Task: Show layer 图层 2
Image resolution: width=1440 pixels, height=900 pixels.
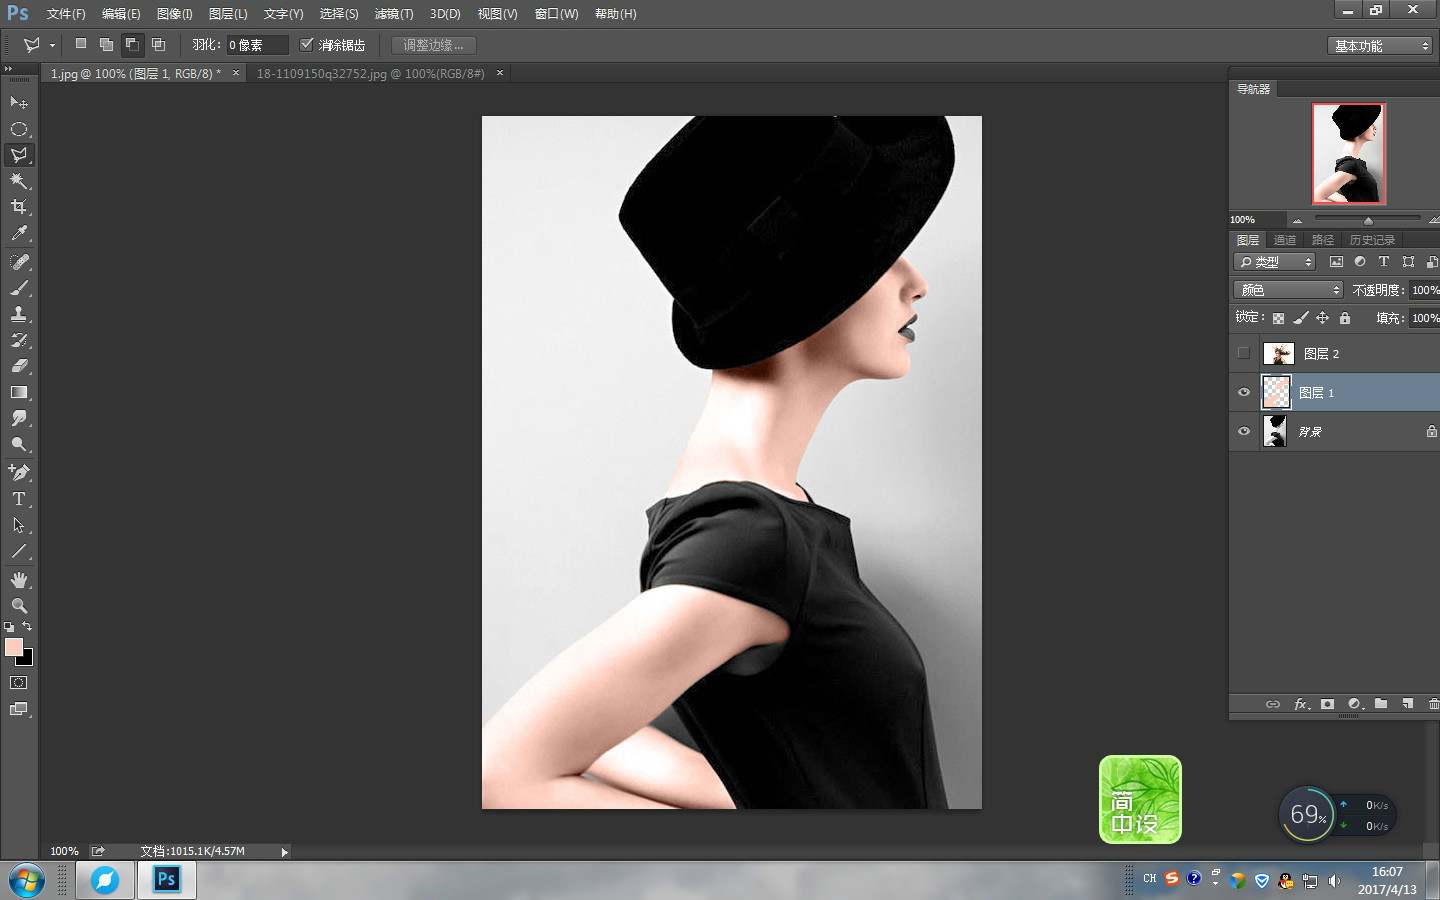Action: pyautogui.click(x=1244, y=353)
